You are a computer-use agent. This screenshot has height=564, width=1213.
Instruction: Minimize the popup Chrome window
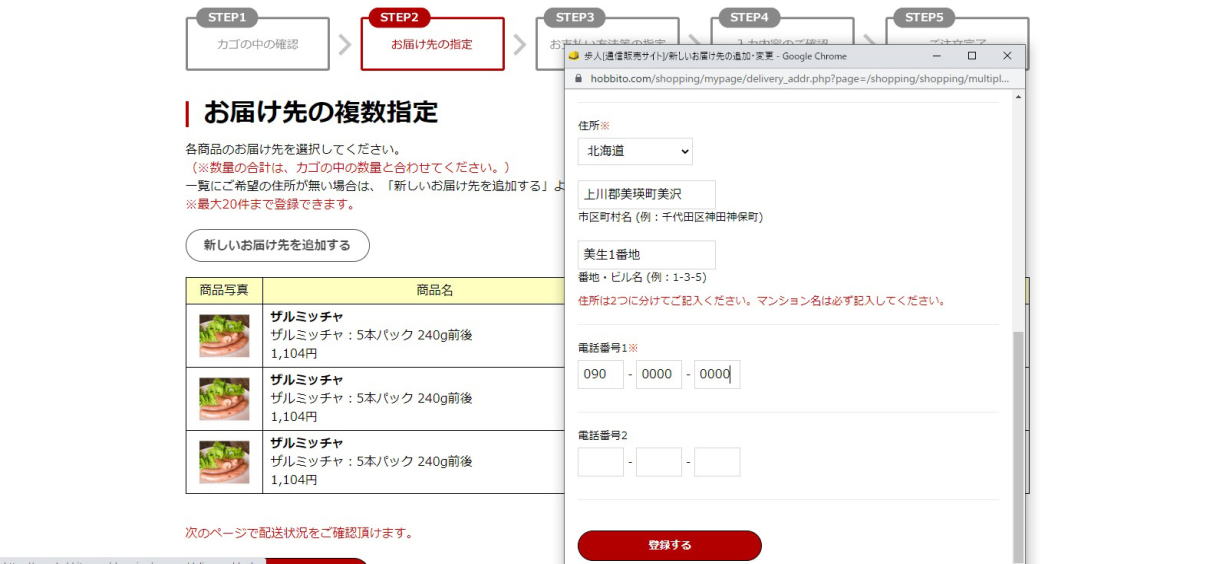[937, 56]
